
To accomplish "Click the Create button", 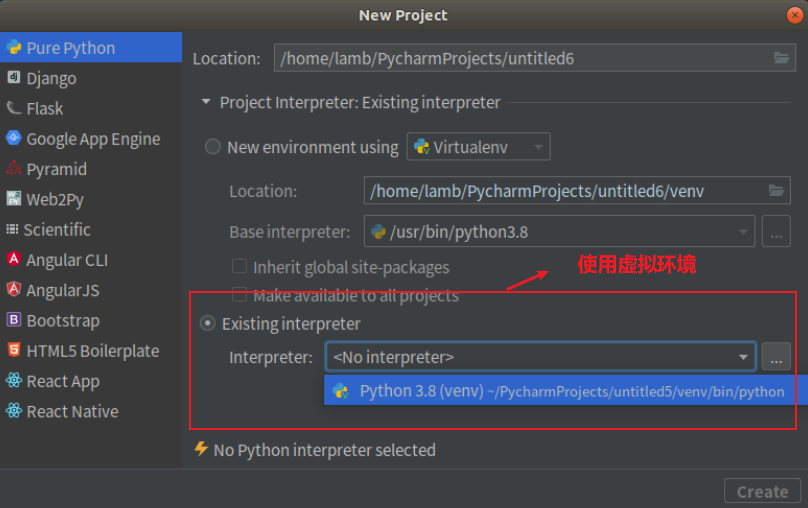I will coord(762,491).
